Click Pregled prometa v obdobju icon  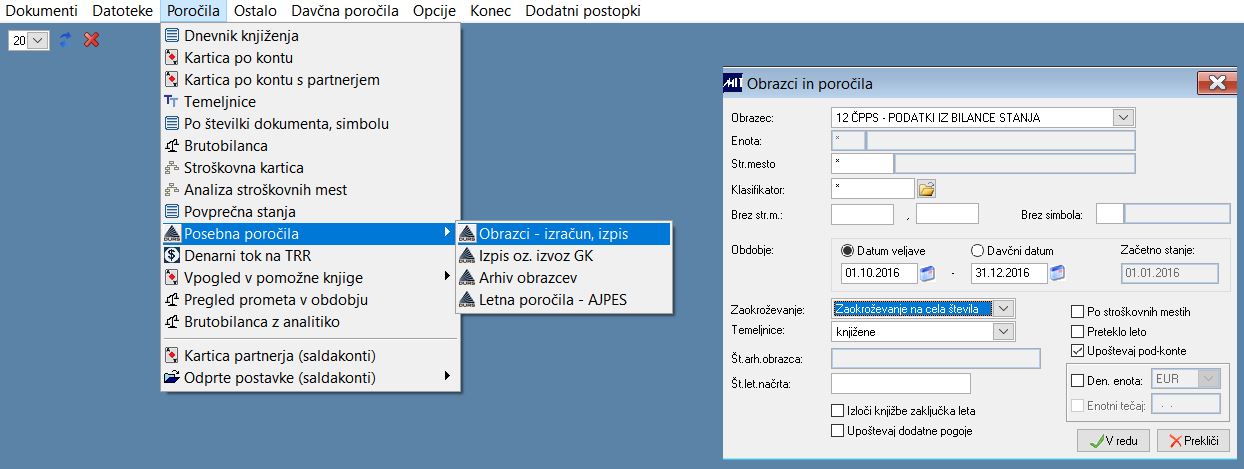[171, 300]
